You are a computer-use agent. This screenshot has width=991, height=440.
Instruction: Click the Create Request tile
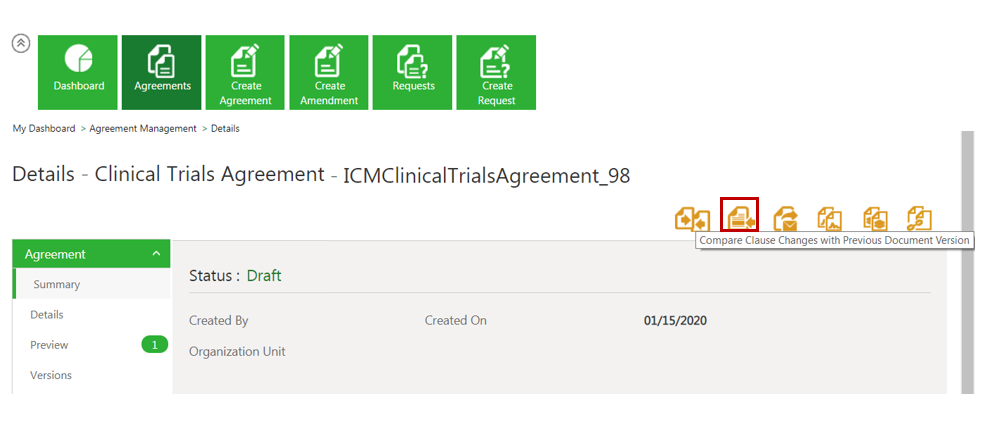[496, 73]
